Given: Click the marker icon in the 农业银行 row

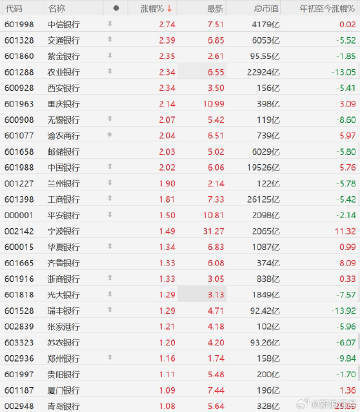Looking at the screenshot, I should (x=110, y=71).
